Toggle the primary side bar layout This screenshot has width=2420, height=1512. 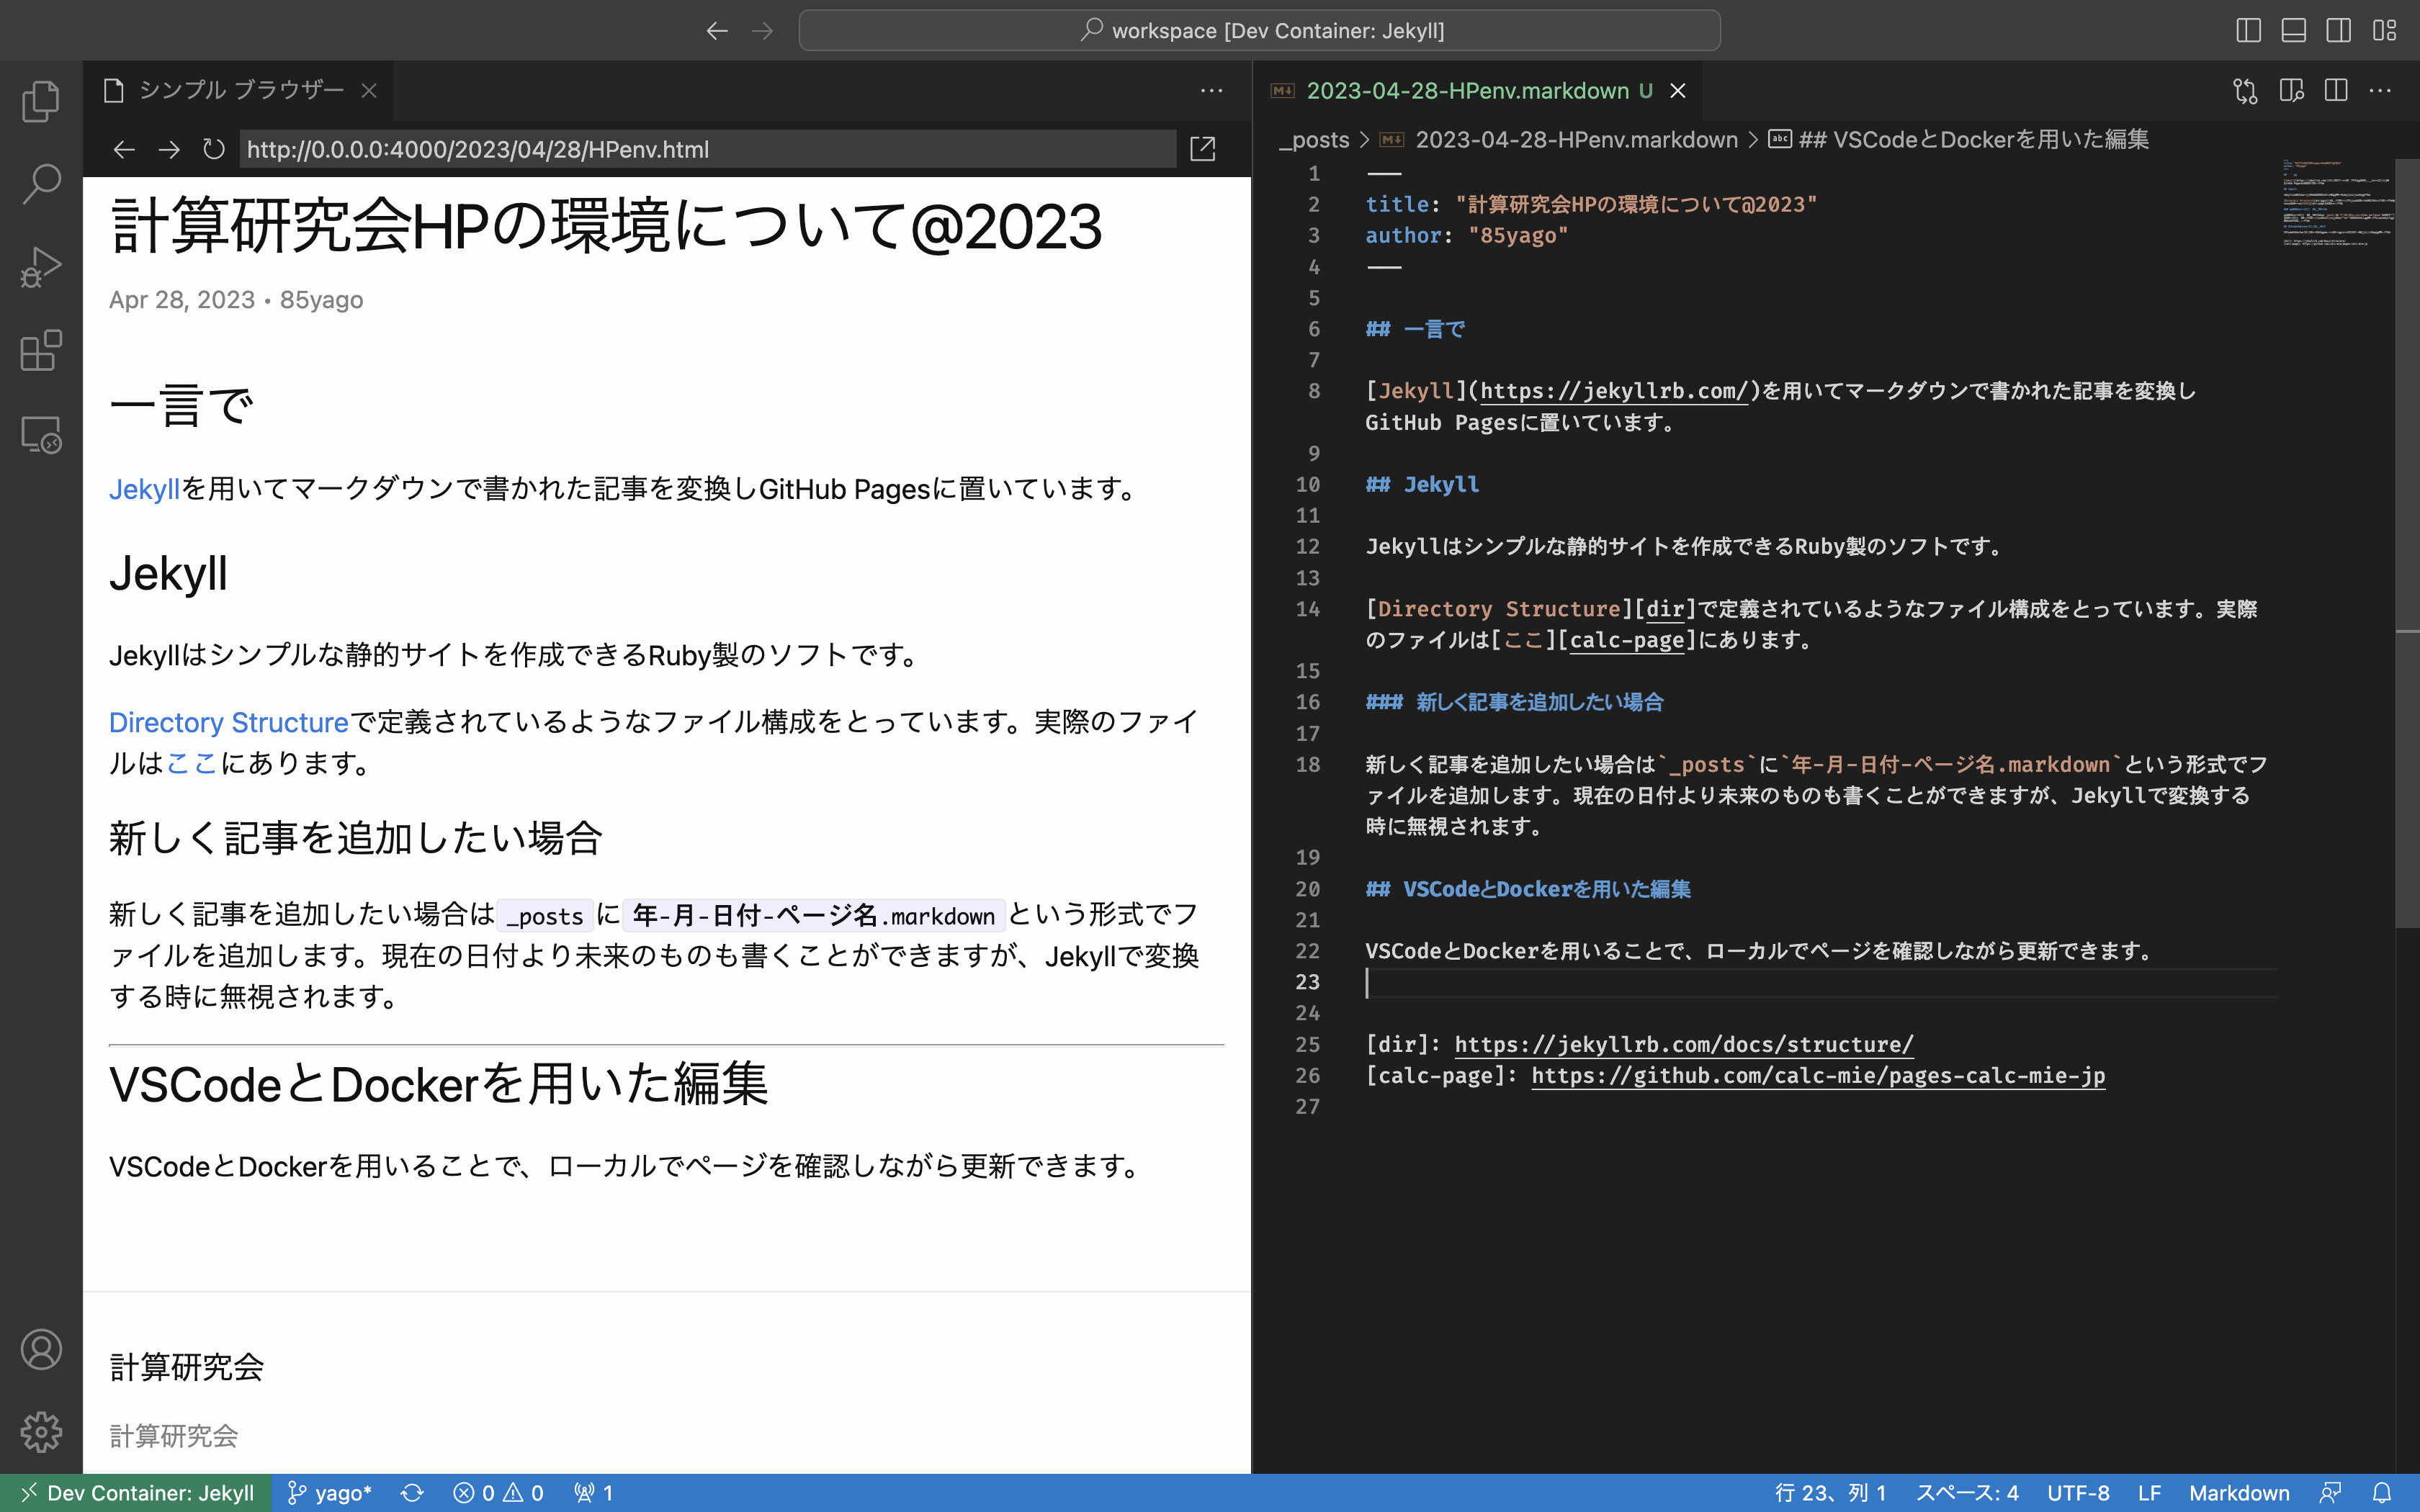[2248, 31]
